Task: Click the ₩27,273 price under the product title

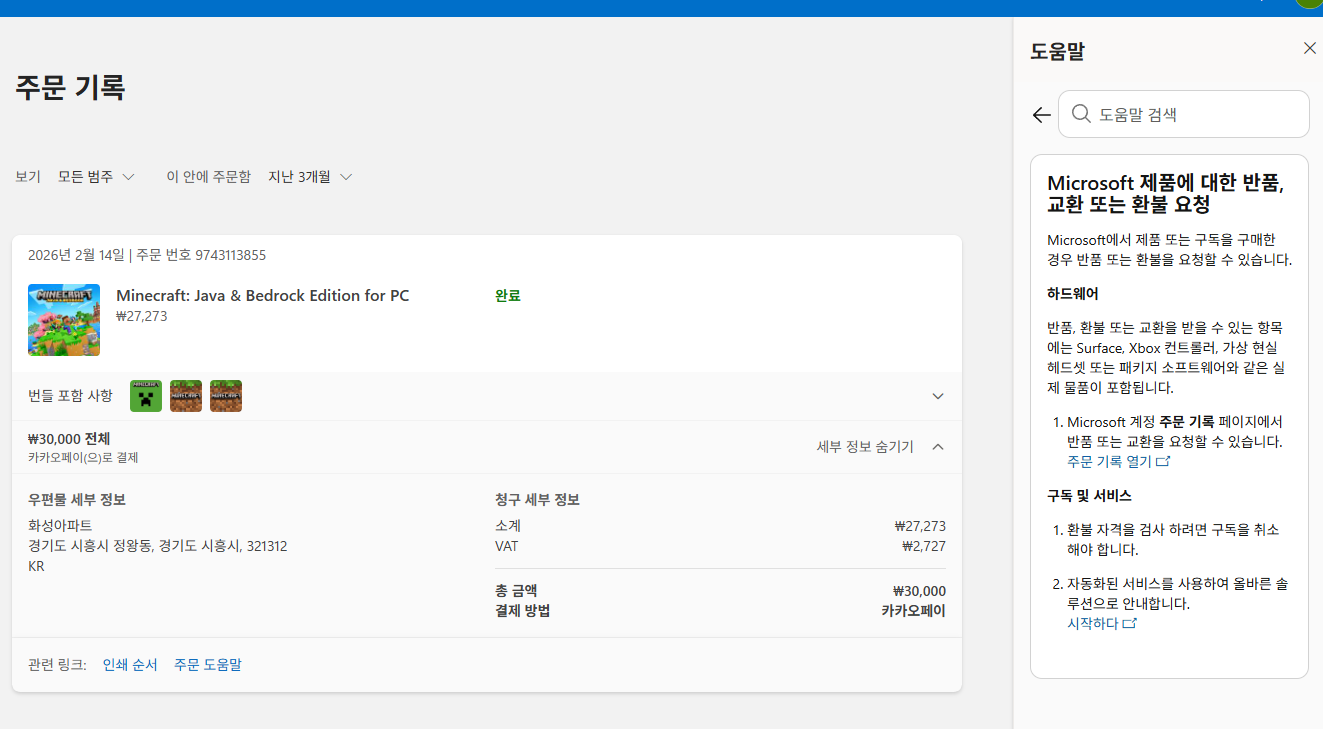Action: click(142, 316)
